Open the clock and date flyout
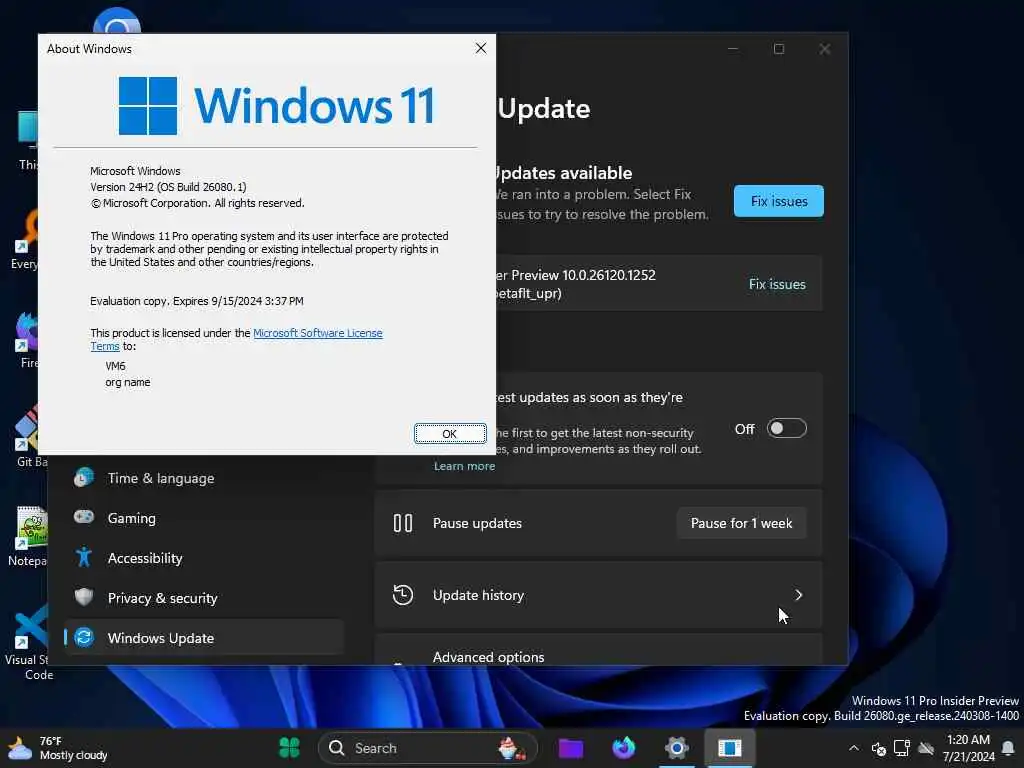Viewport: 1024px width, 768px height. click(x=968, y=748)
